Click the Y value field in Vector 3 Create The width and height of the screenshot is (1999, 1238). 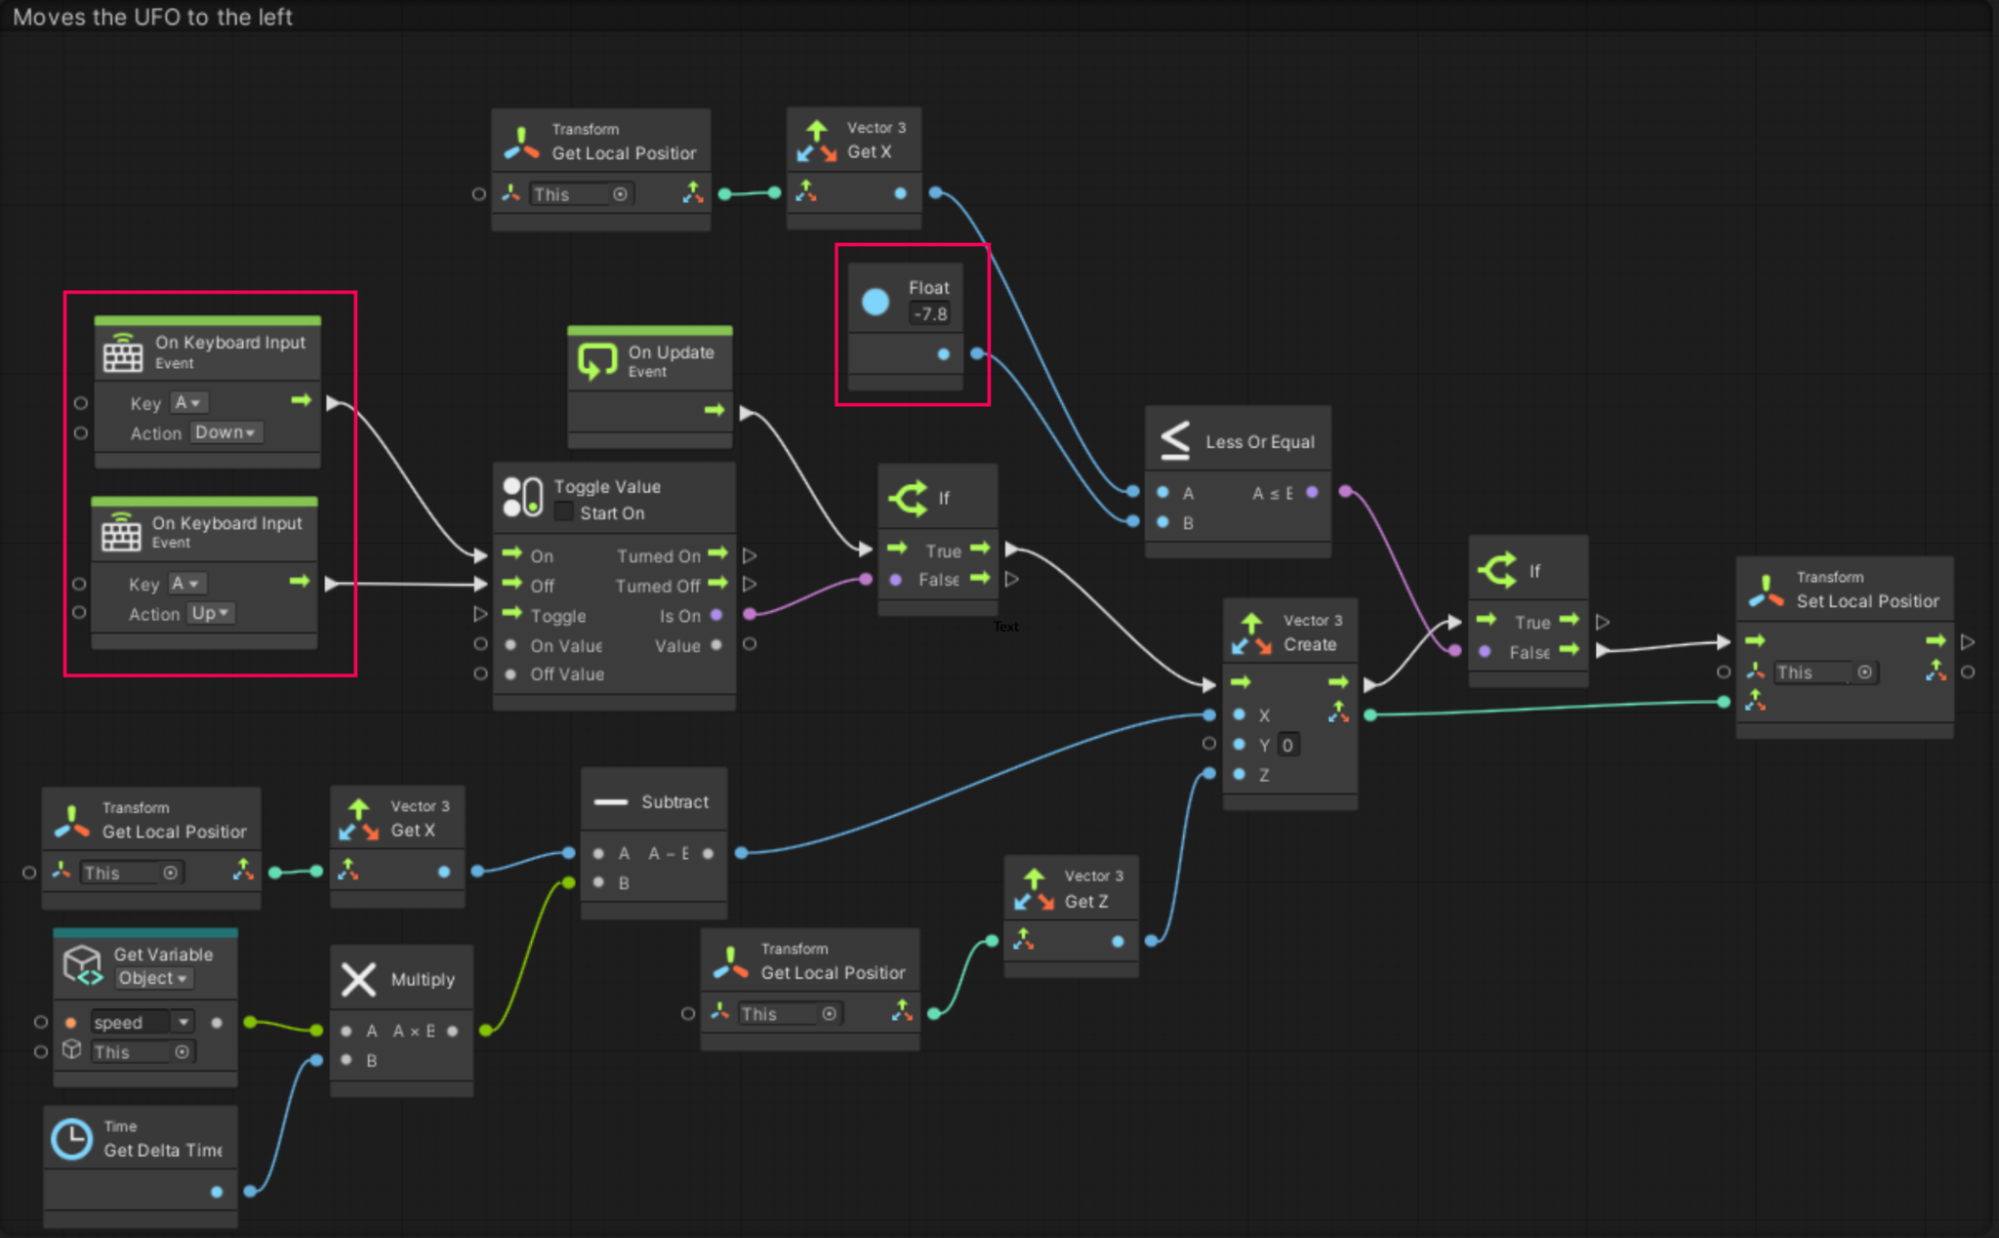point(1288,745)
